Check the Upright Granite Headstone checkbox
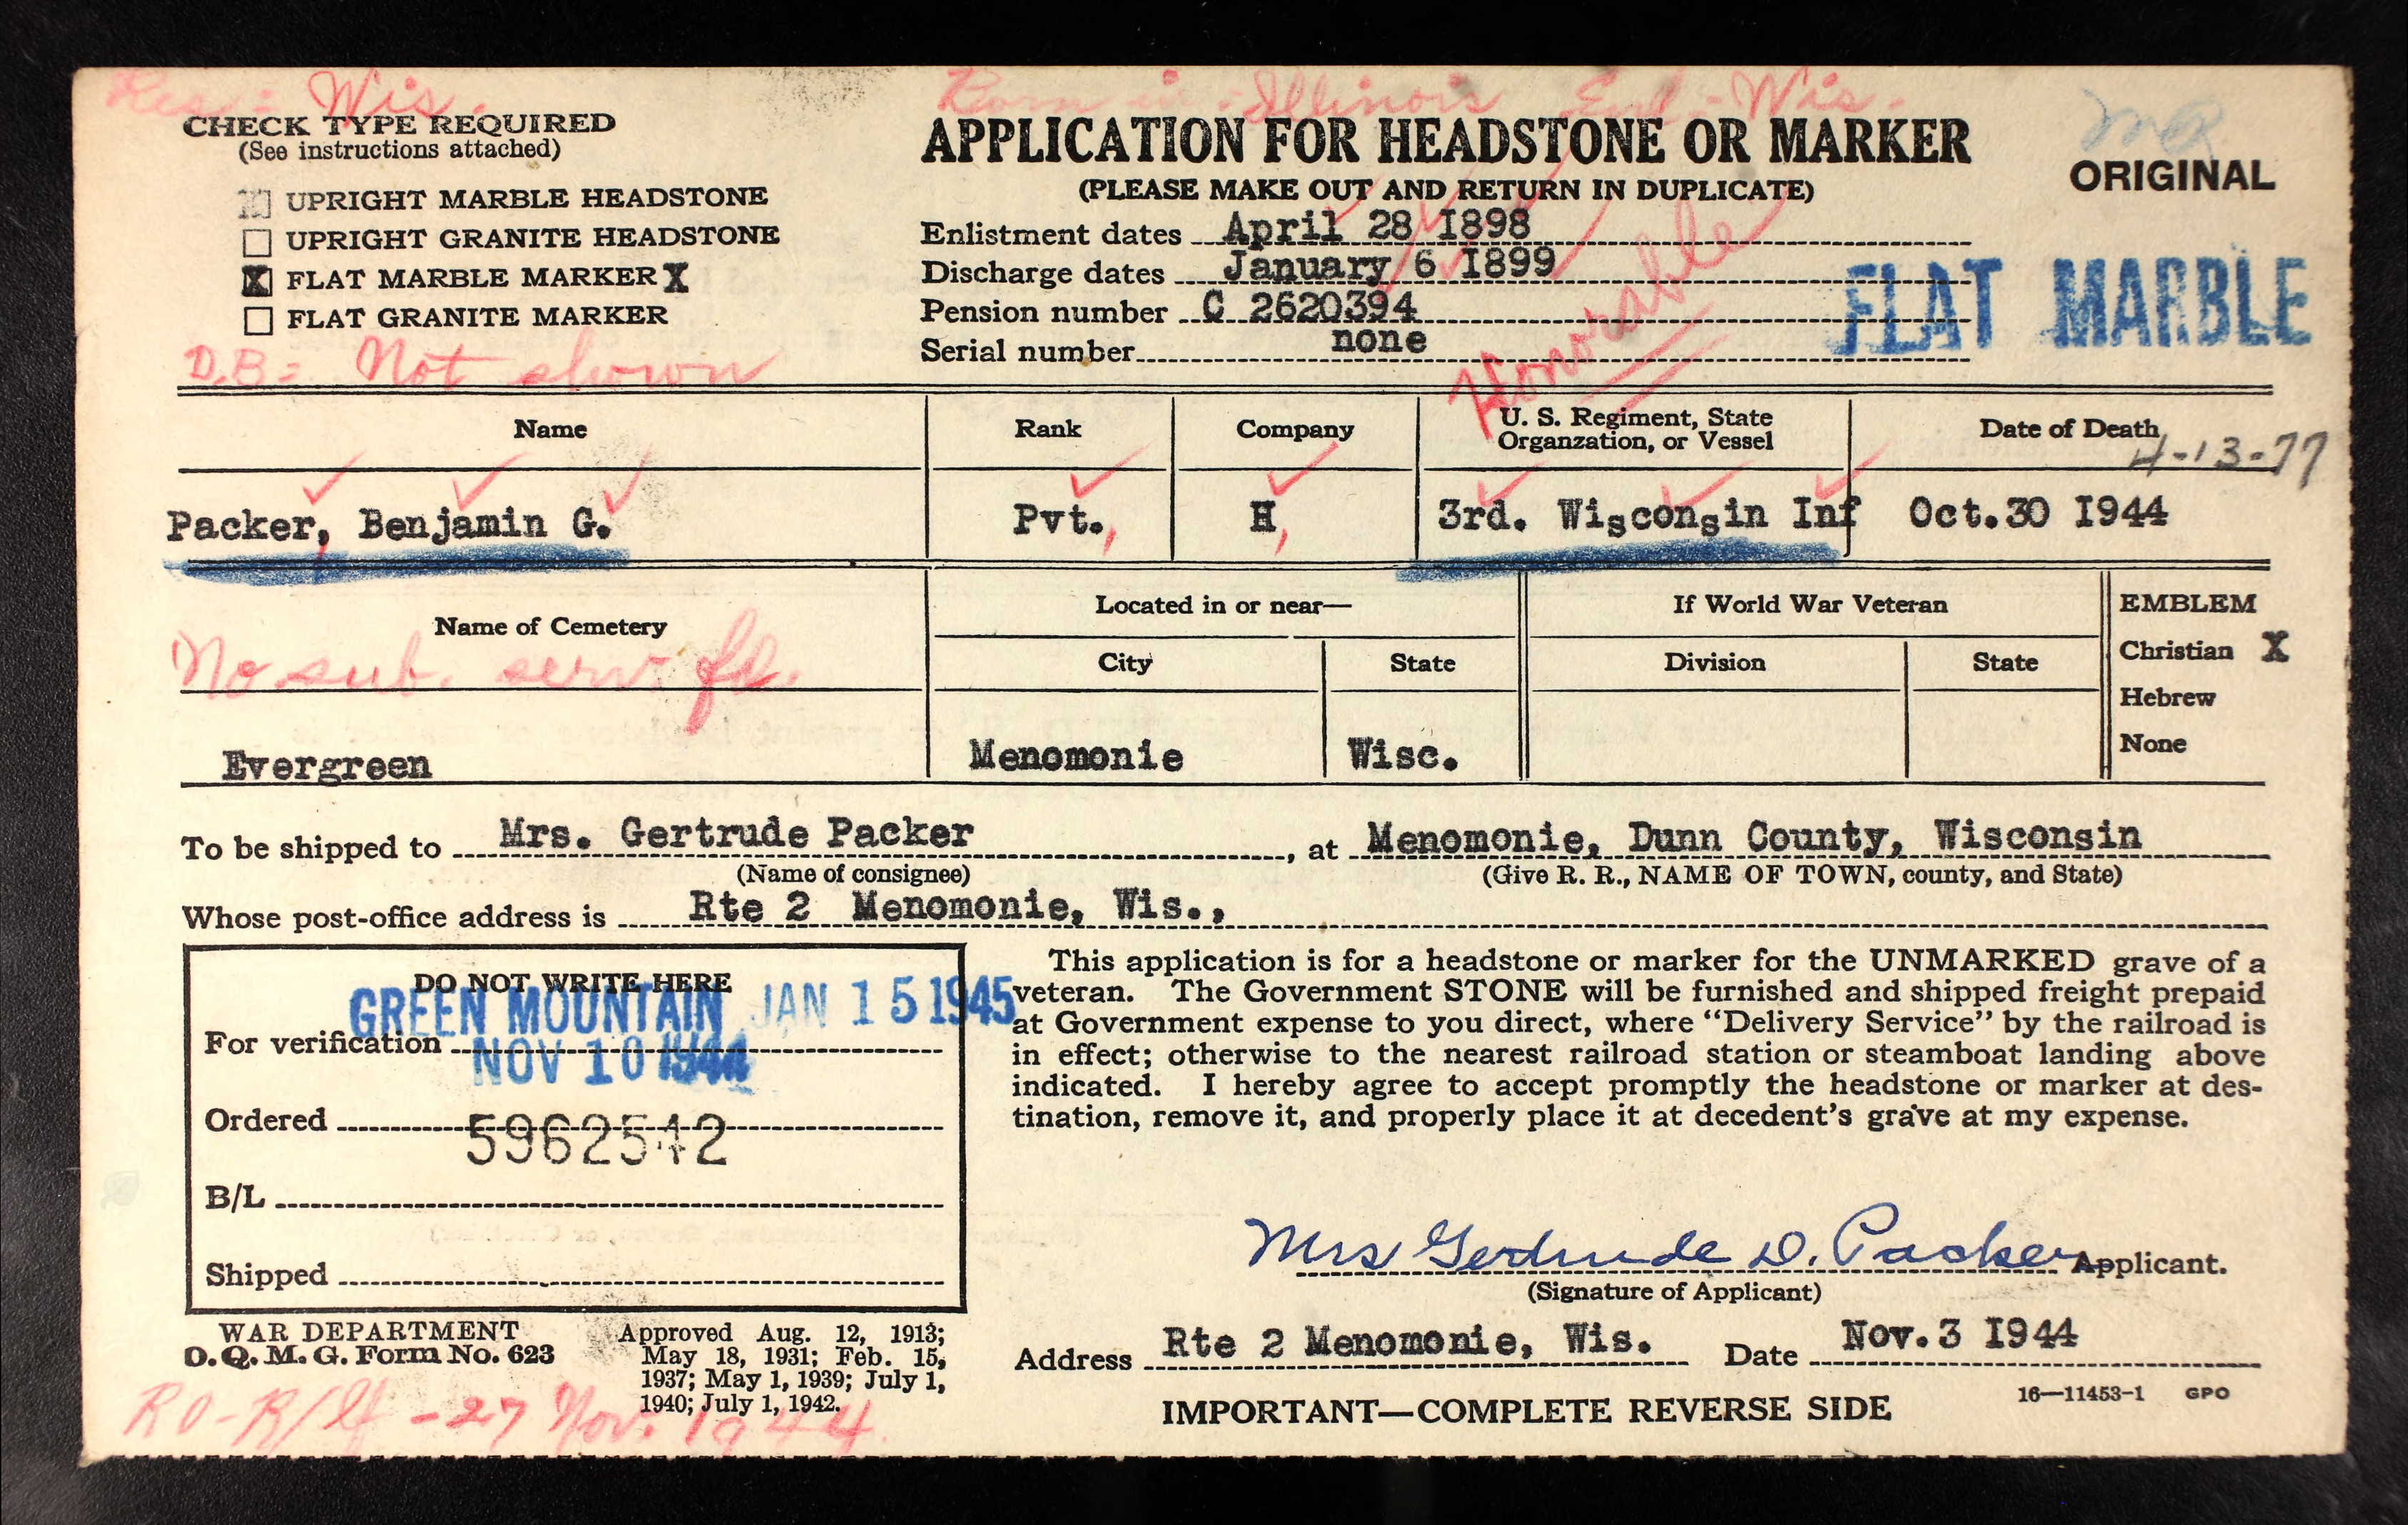Viewport: 2408px width, 1525px height. (257, 242)
